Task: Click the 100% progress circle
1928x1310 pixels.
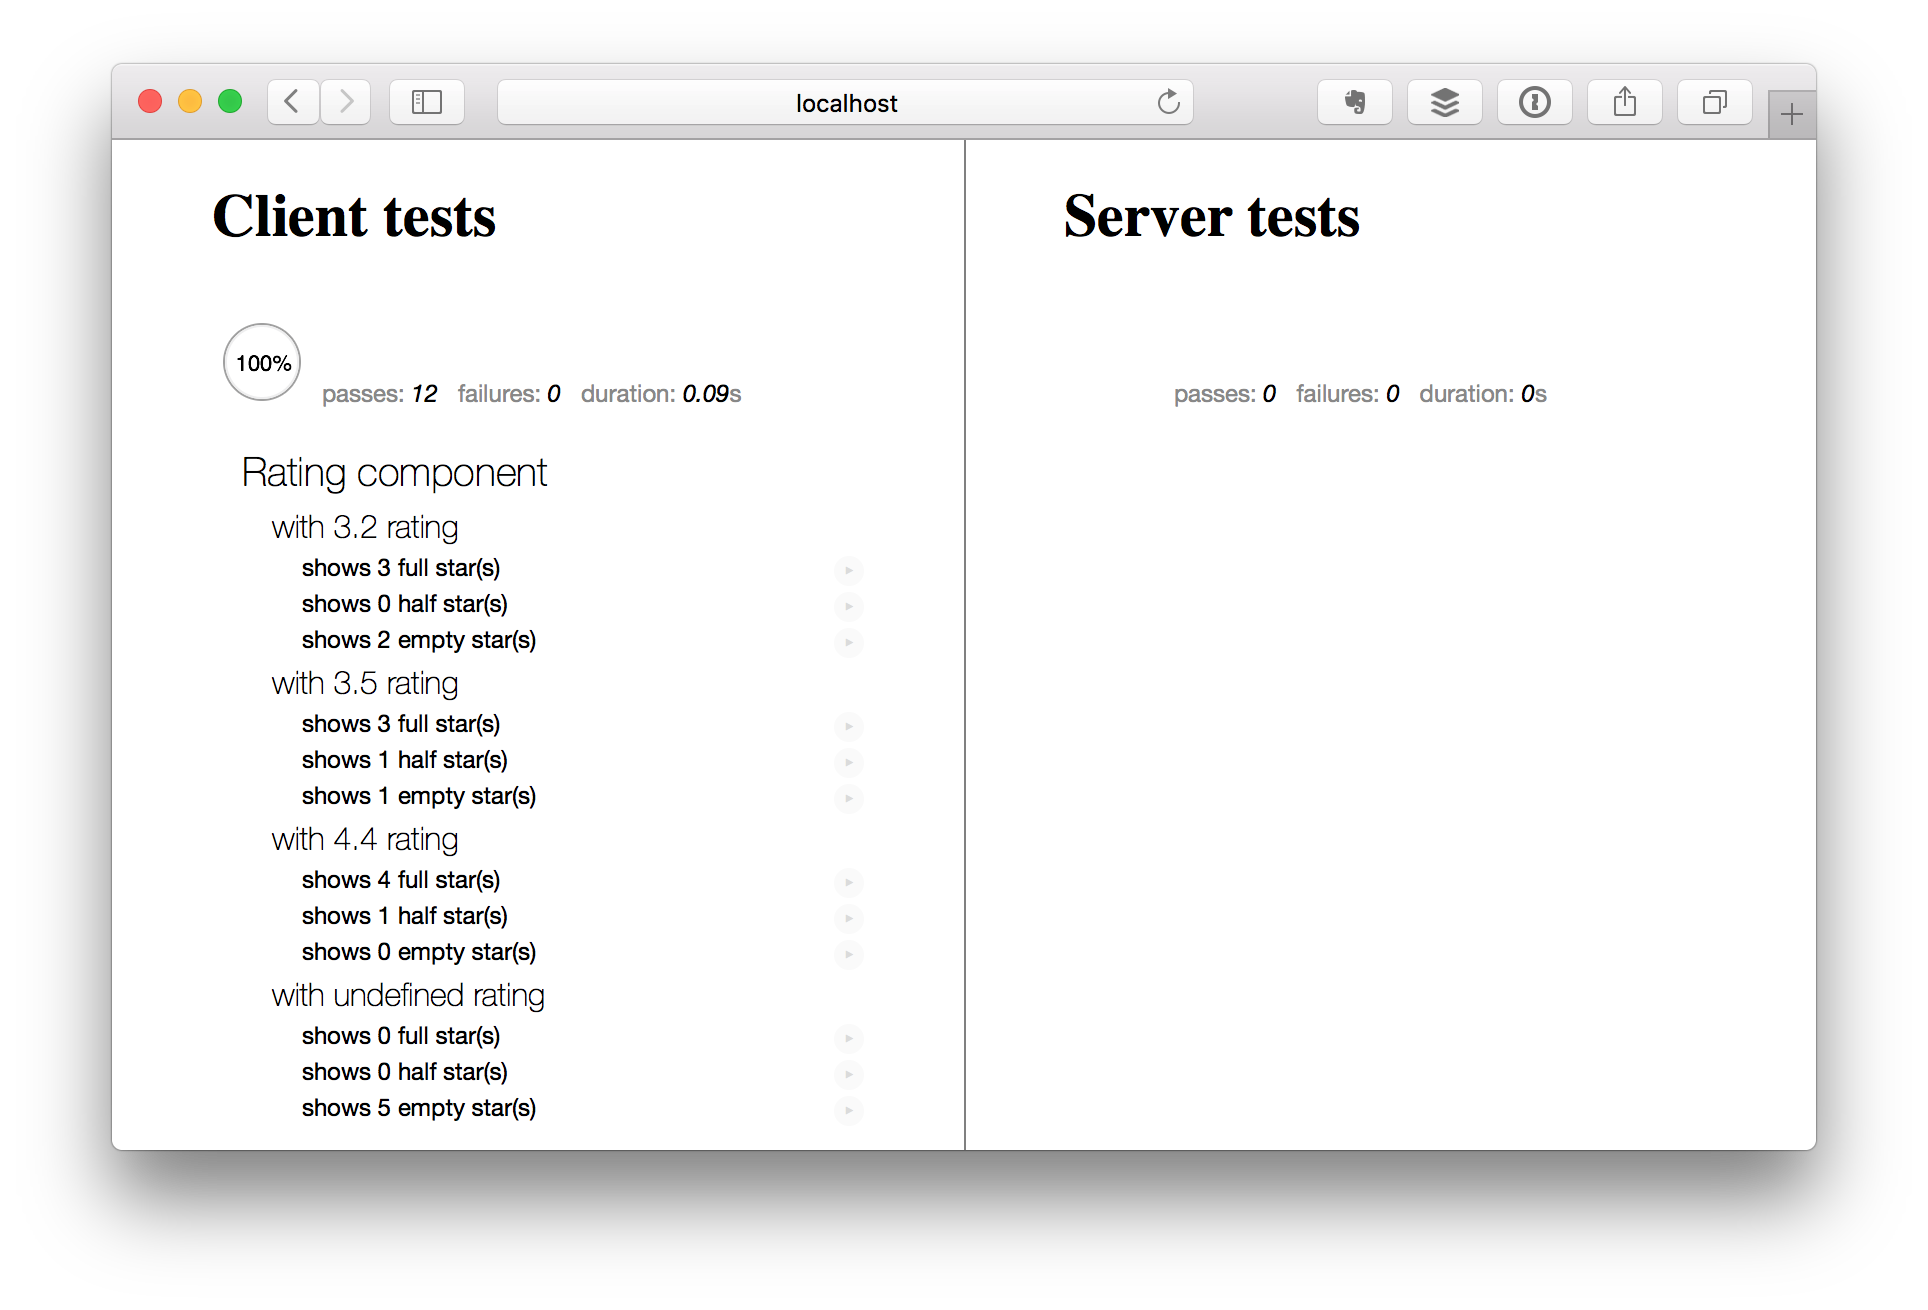Action: pos(262,362)
